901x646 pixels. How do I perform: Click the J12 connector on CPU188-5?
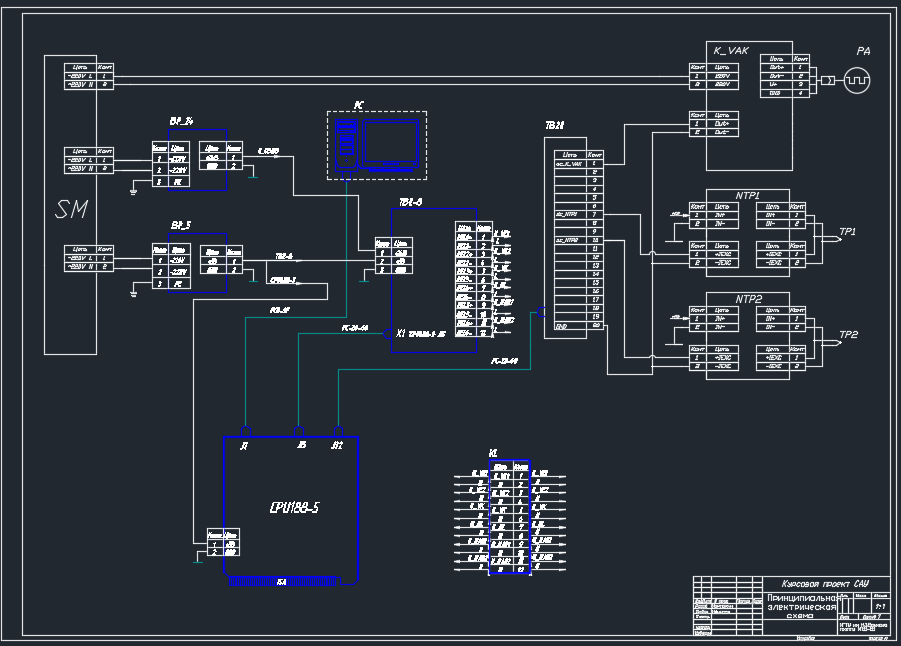coord(338,431)
